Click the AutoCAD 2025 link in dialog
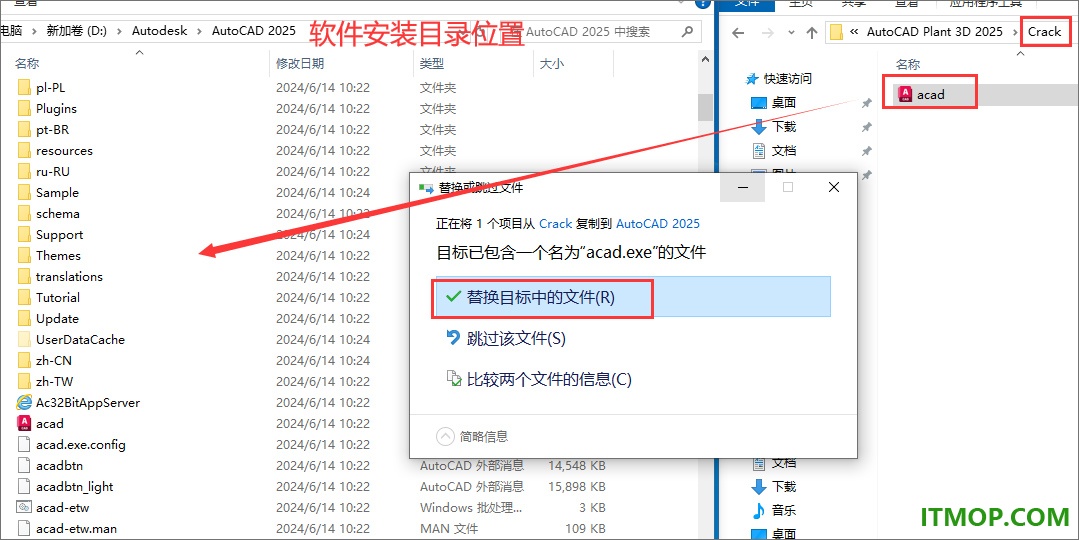Viewport: 1079px width, 540px height. click(x=658, y=224)
